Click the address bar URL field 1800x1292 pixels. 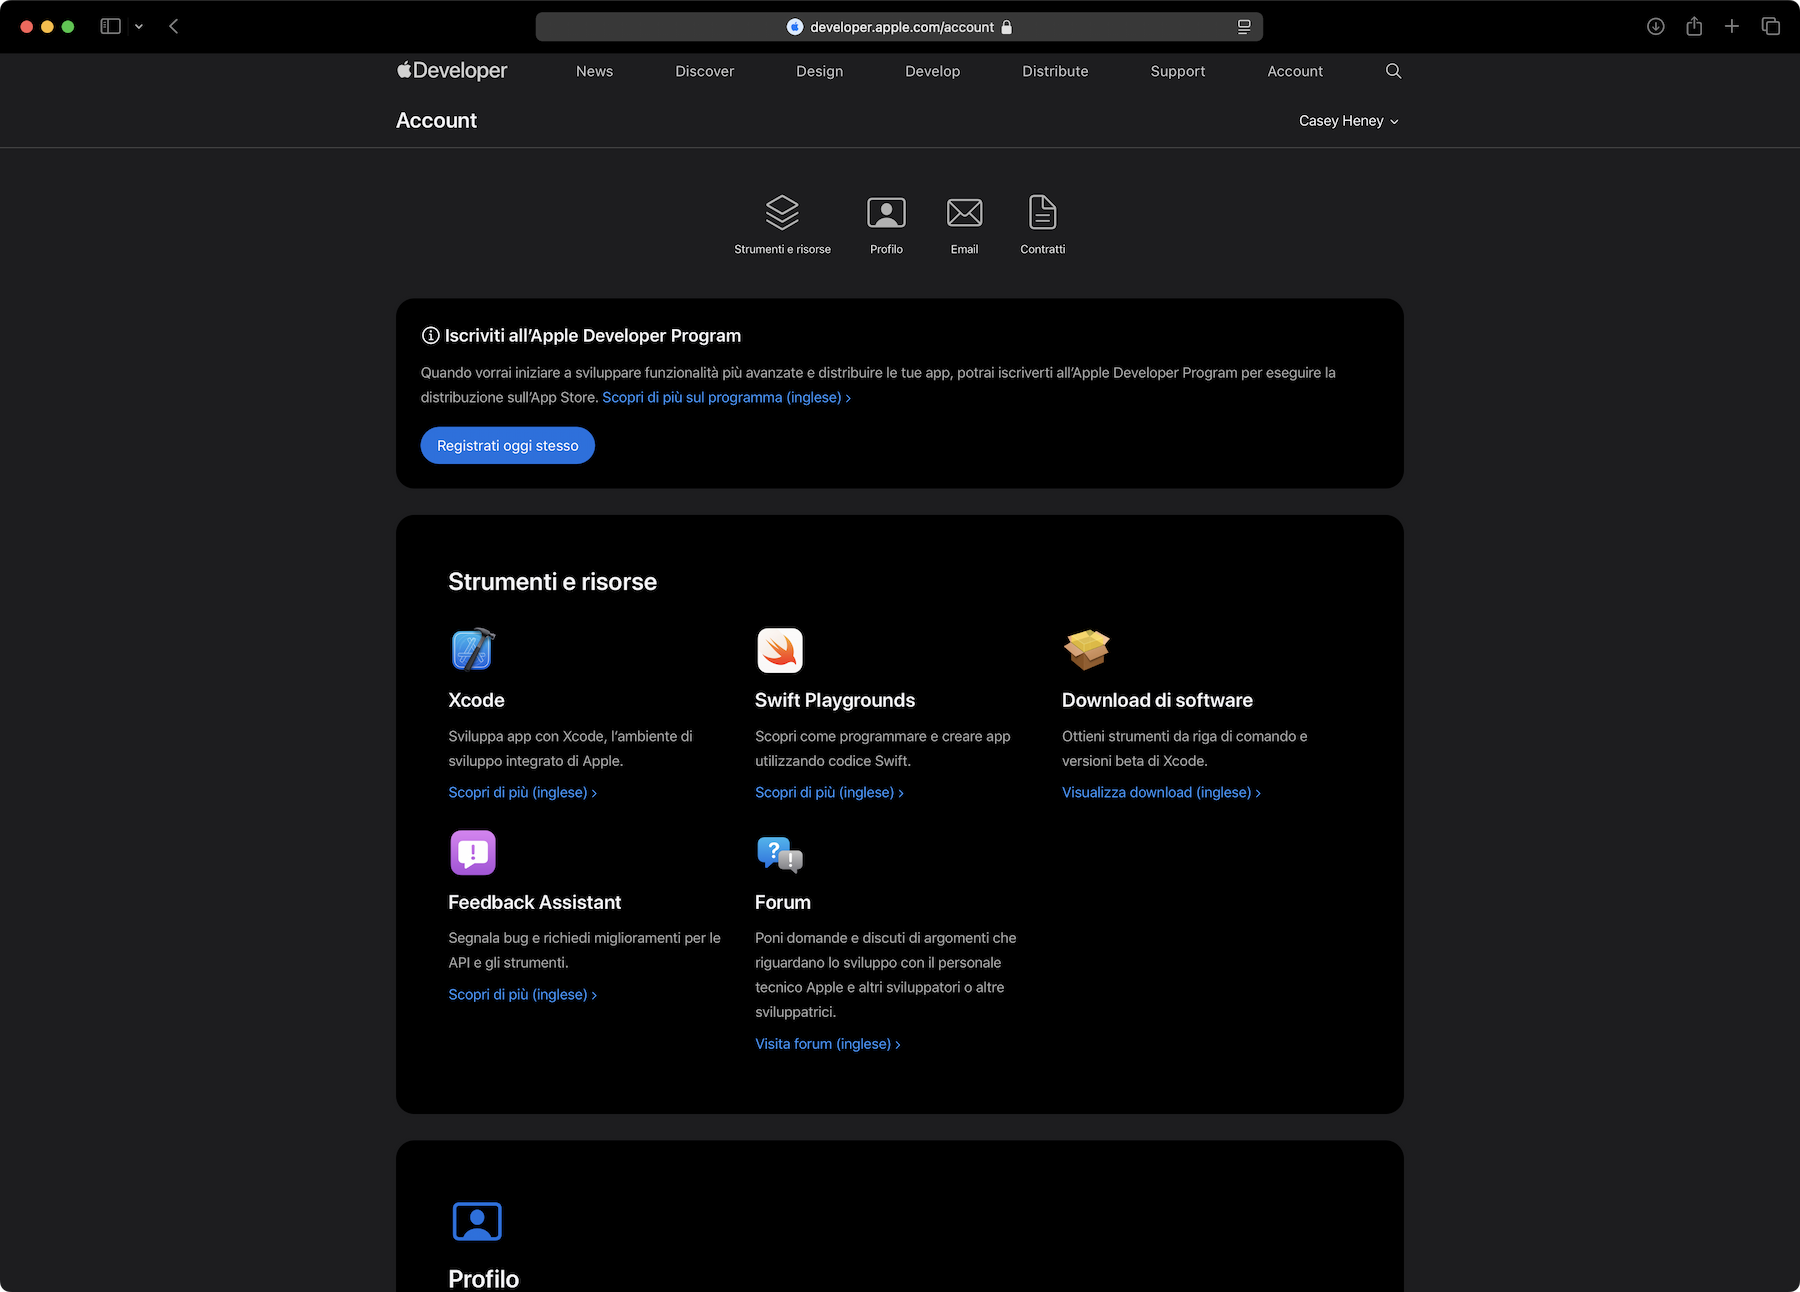(x=900, y=27)
